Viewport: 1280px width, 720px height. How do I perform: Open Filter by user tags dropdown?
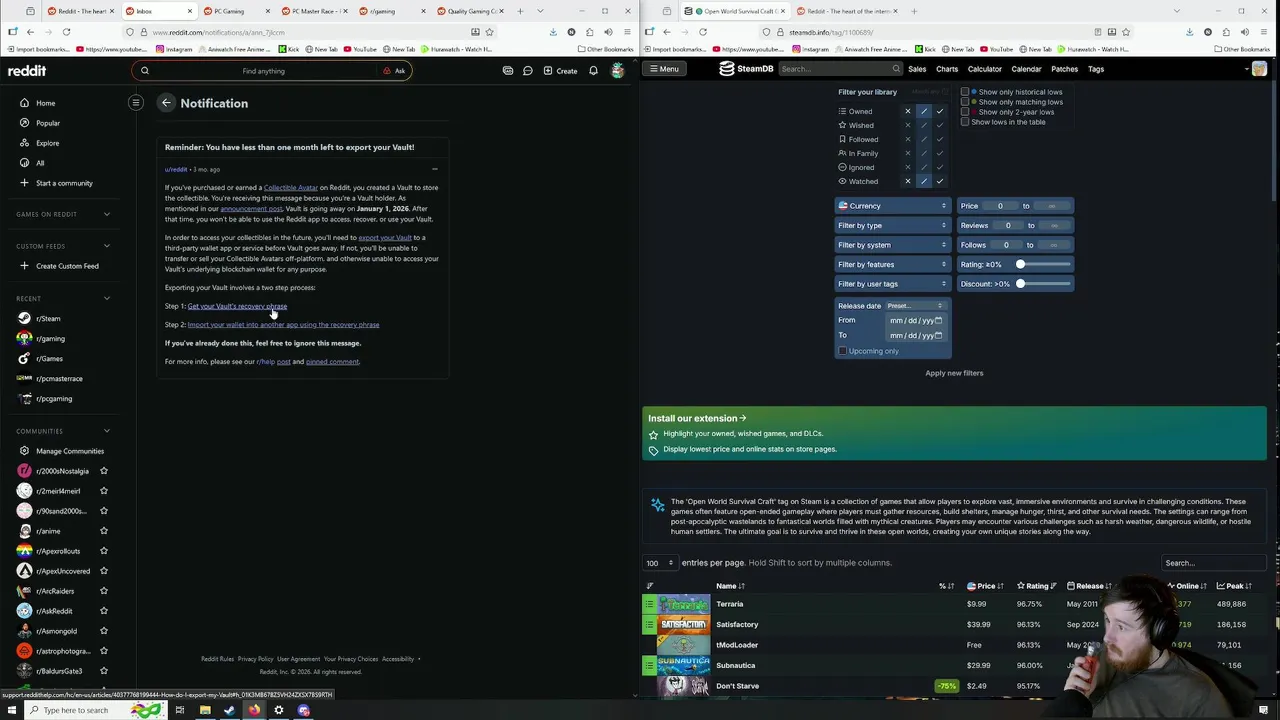click(892, 284)
